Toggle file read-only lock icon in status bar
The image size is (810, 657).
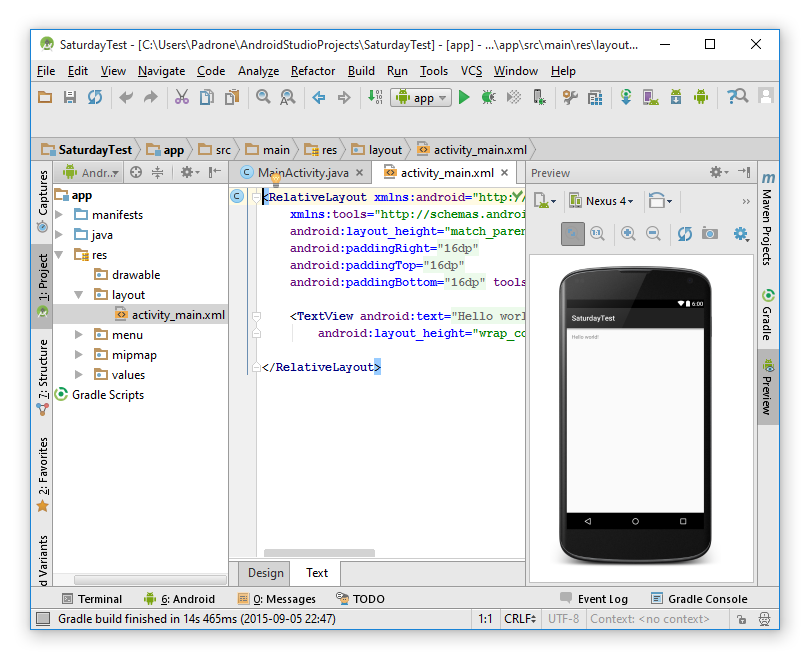[741, 619]
